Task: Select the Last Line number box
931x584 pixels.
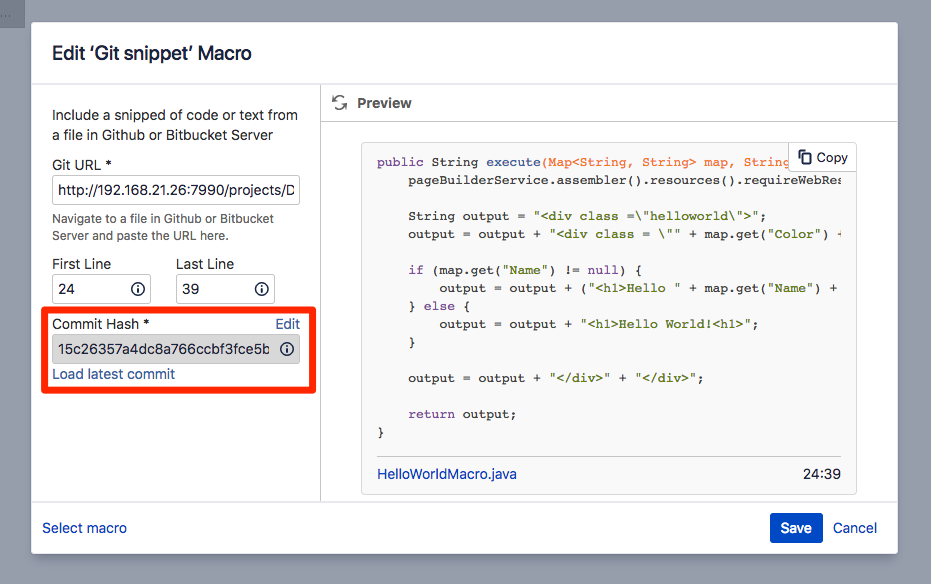Action: 213,289
